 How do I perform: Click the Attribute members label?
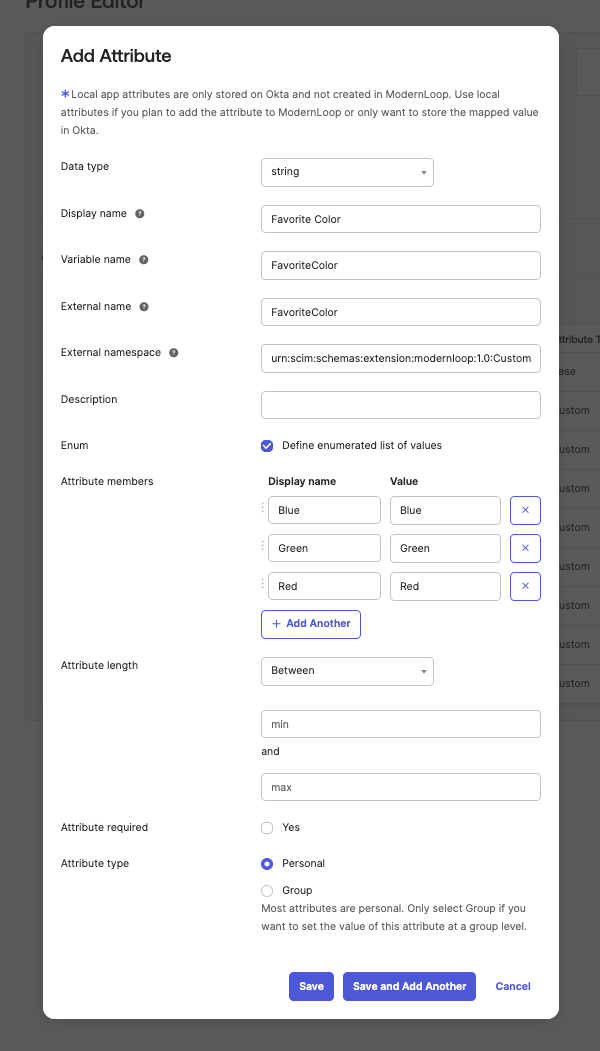[107, 481]
